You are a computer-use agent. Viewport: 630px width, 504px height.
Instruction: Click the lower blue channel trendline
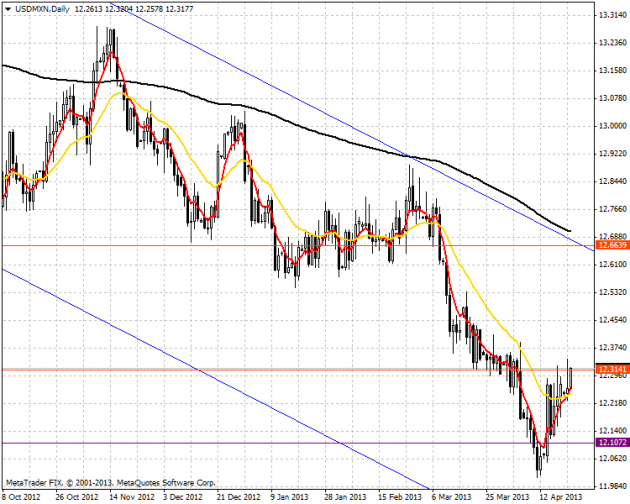tap(200, 368)
